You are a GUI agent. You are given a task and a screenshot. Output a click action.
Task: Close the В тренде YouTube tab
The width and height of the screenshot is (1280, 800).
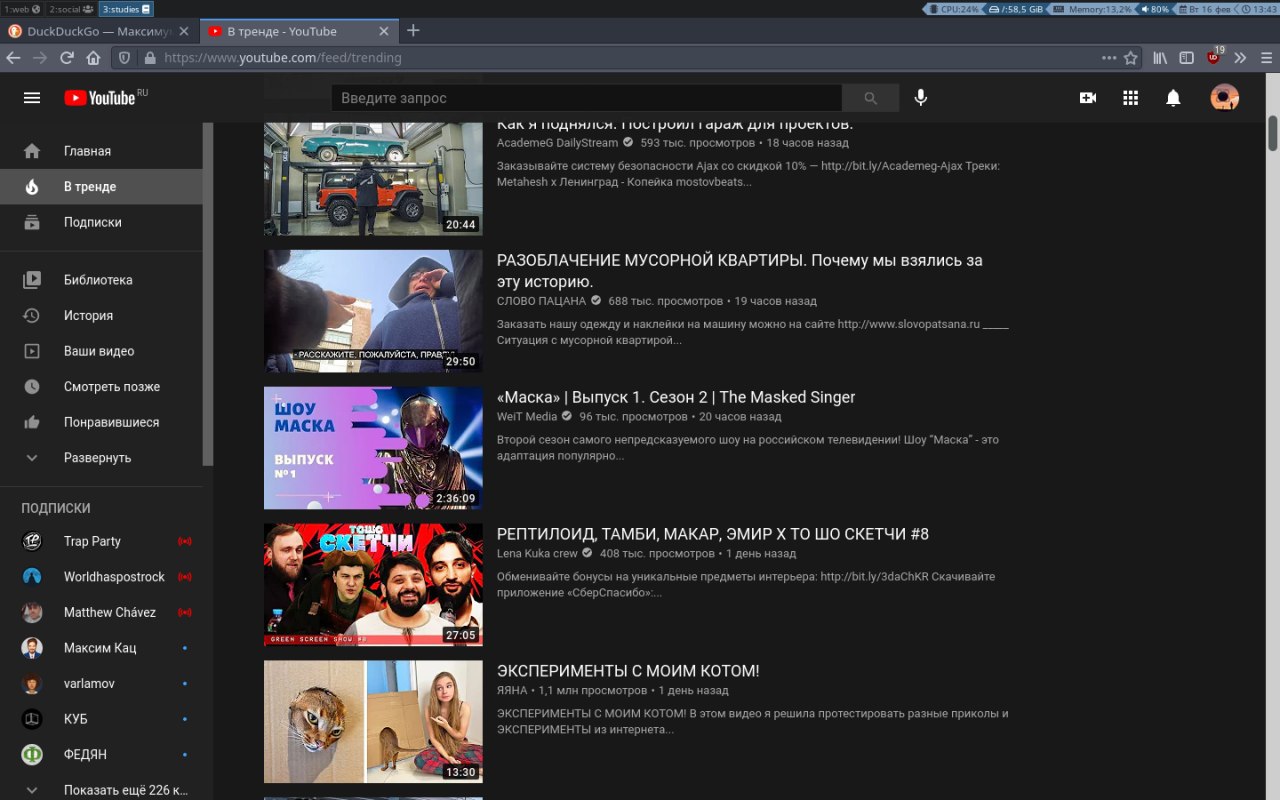point(384,31)
